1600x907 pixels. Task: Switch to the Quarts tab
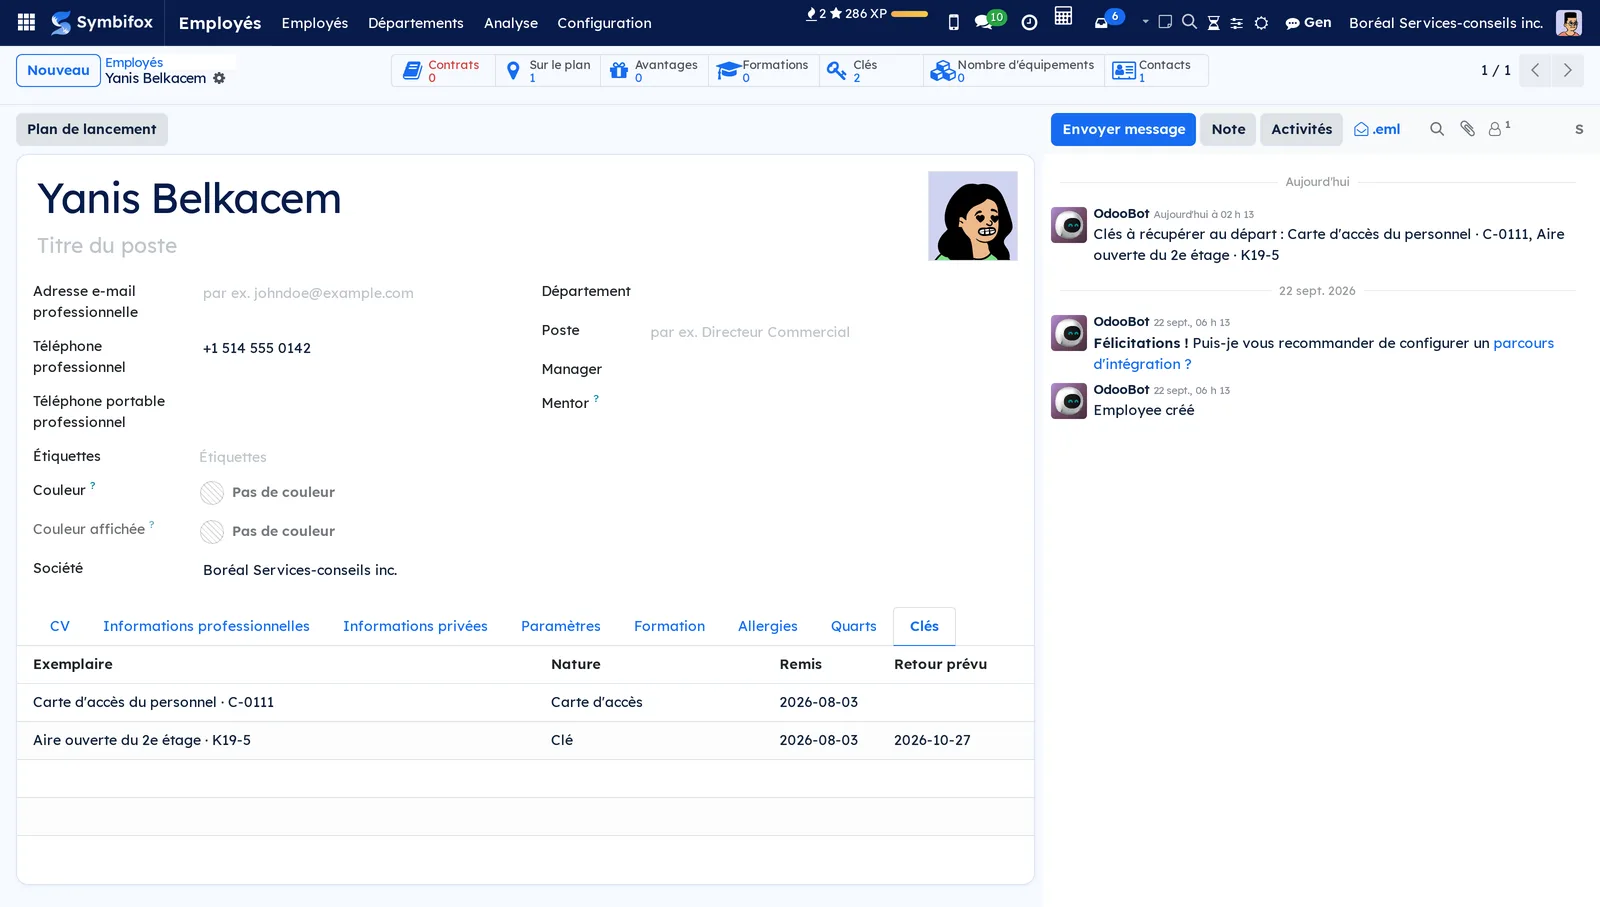coord(854,626)
